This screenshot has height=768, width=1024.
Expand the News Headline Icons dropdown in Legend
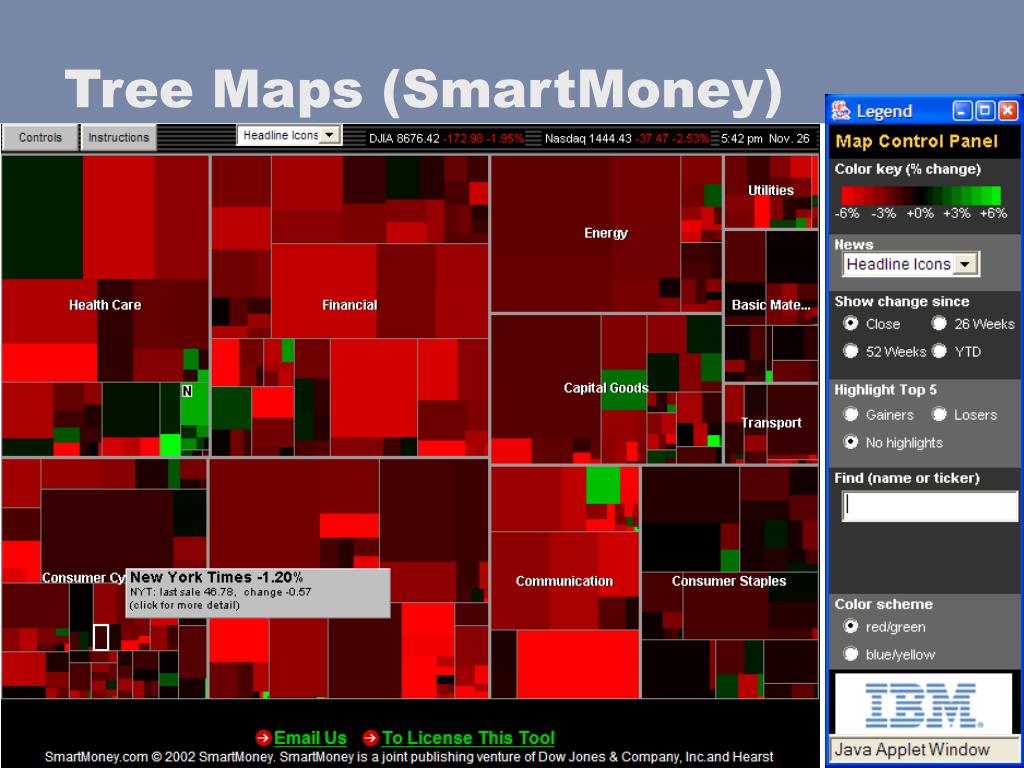(x=911, y=264)
